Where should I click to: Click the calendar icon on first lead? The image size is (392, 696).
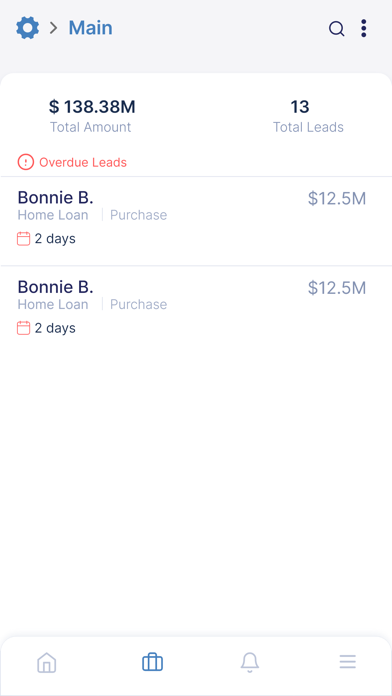(x=24, y=239)
